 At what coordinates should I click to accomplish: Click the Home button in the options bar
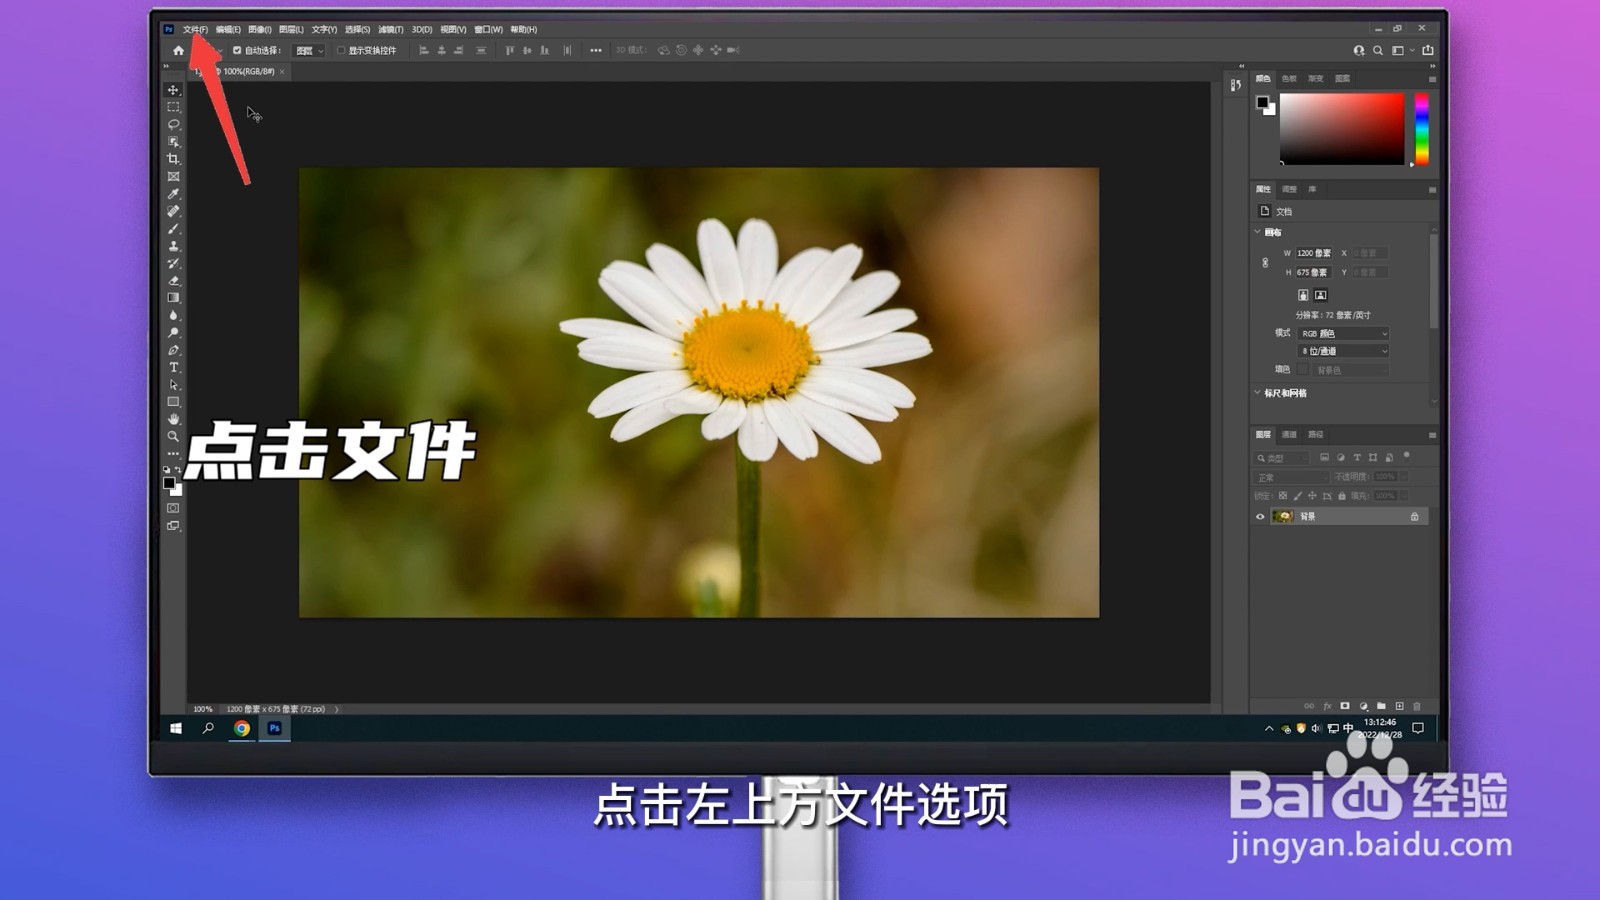pos(176,50)
